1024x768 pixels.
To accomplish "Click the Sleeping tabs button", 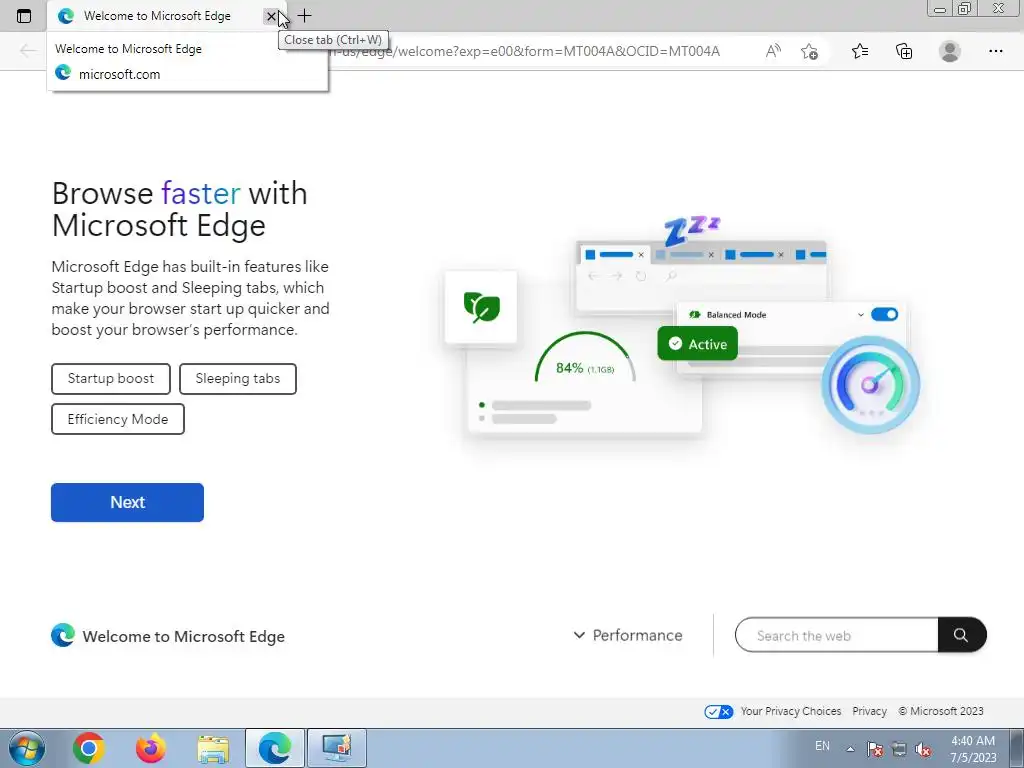I will coord(238,379).
